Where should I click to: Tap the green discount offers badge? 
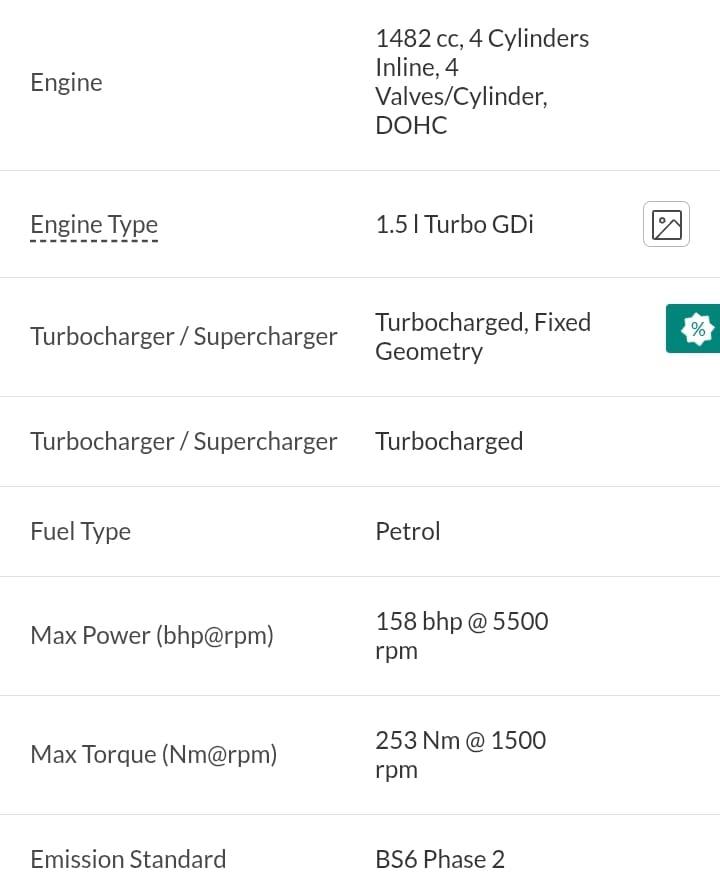(693, 329)
